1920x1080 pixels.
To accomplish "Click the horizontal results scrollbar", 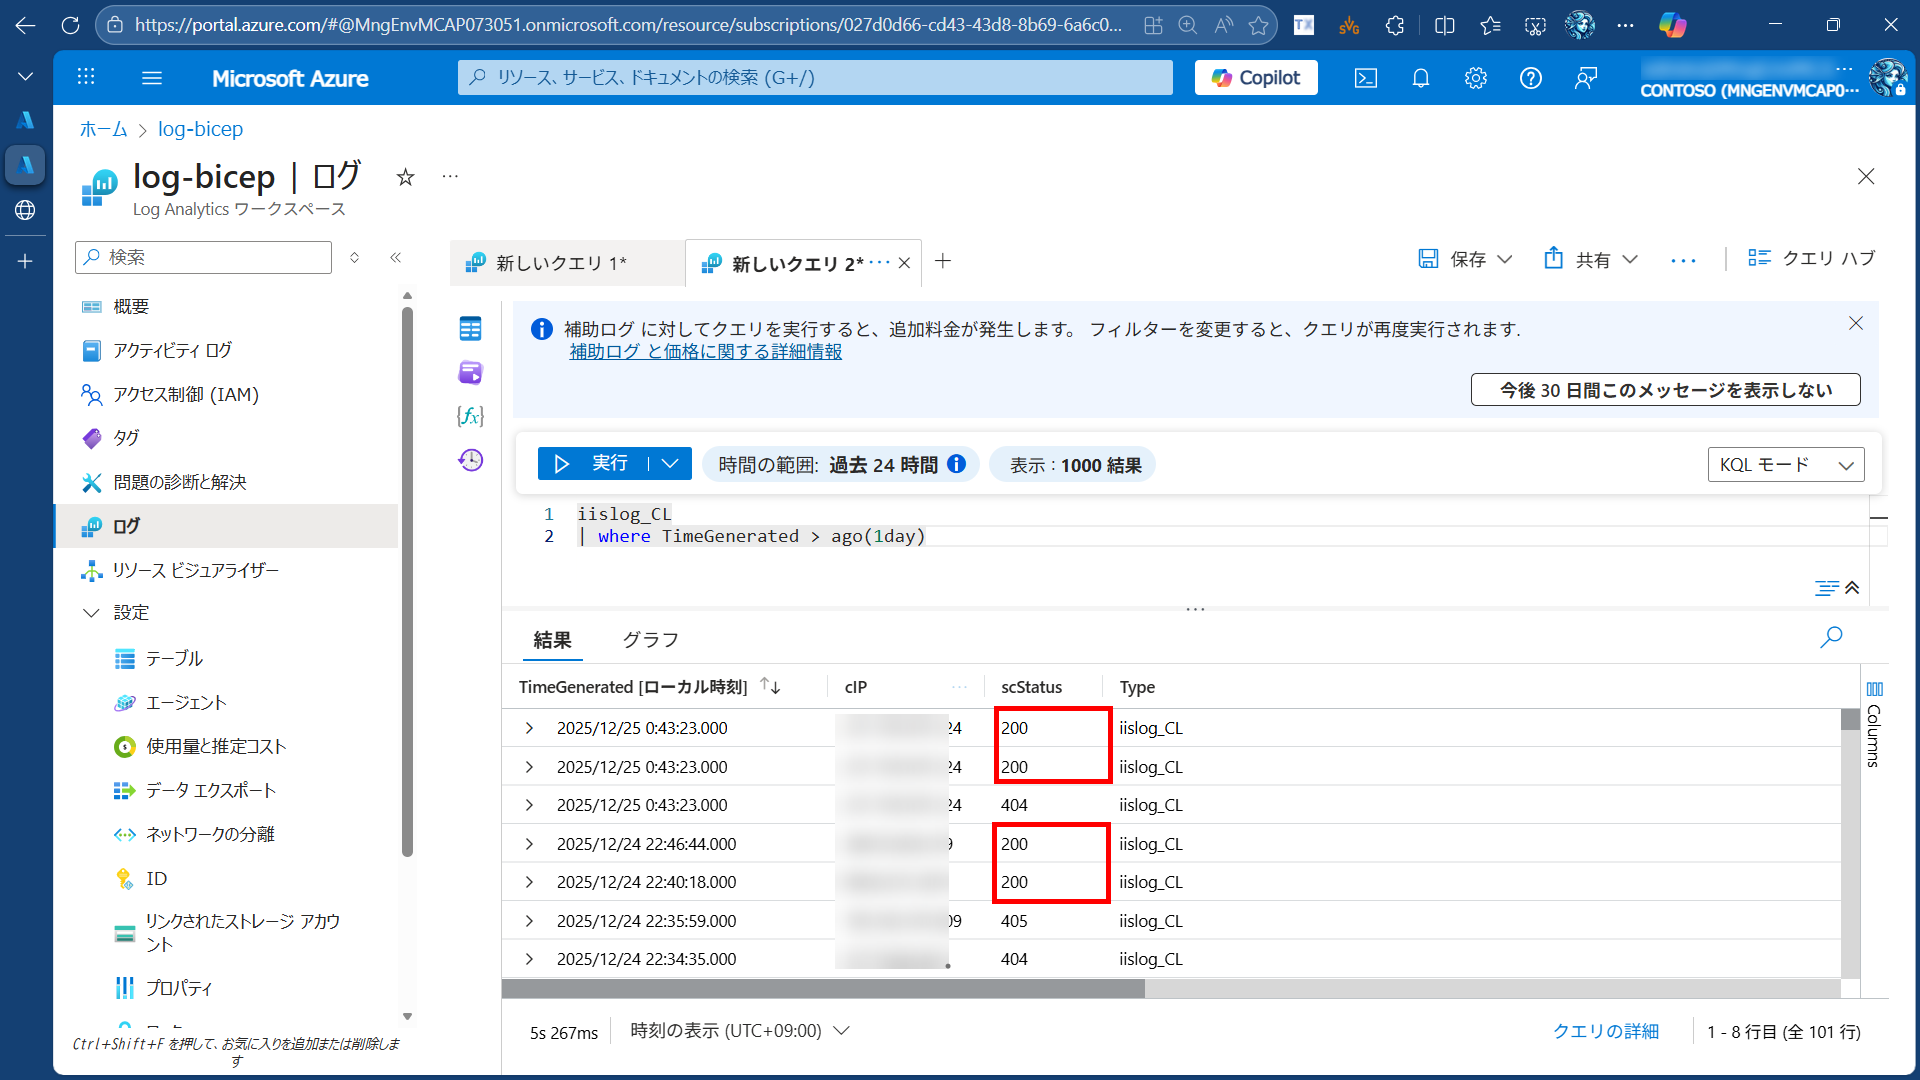I will click(822, 989).
